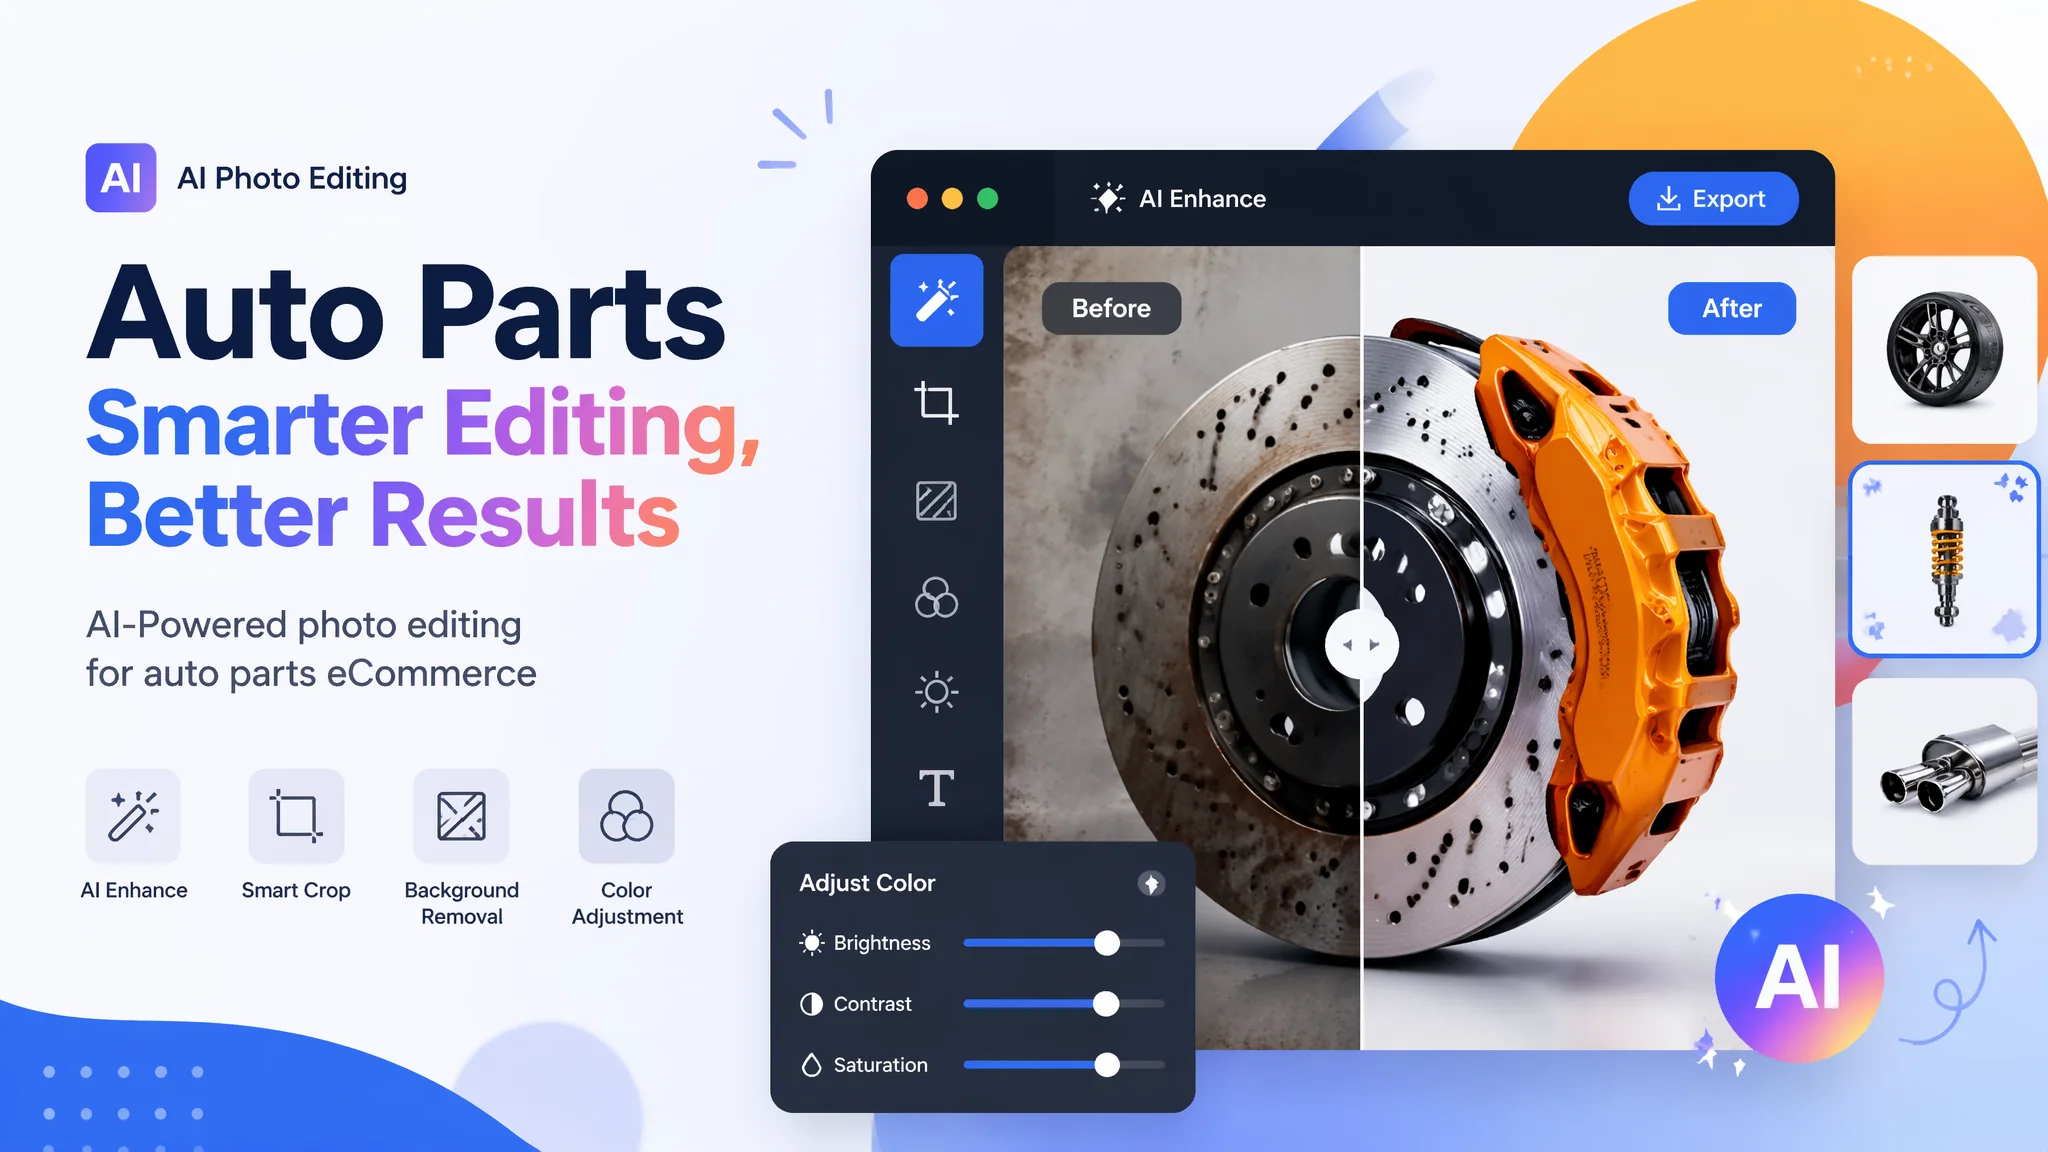Click the before/after comparison divider handle
The width and height of the screenshot is (2048, 1152).
click(x=1361, y=645)
